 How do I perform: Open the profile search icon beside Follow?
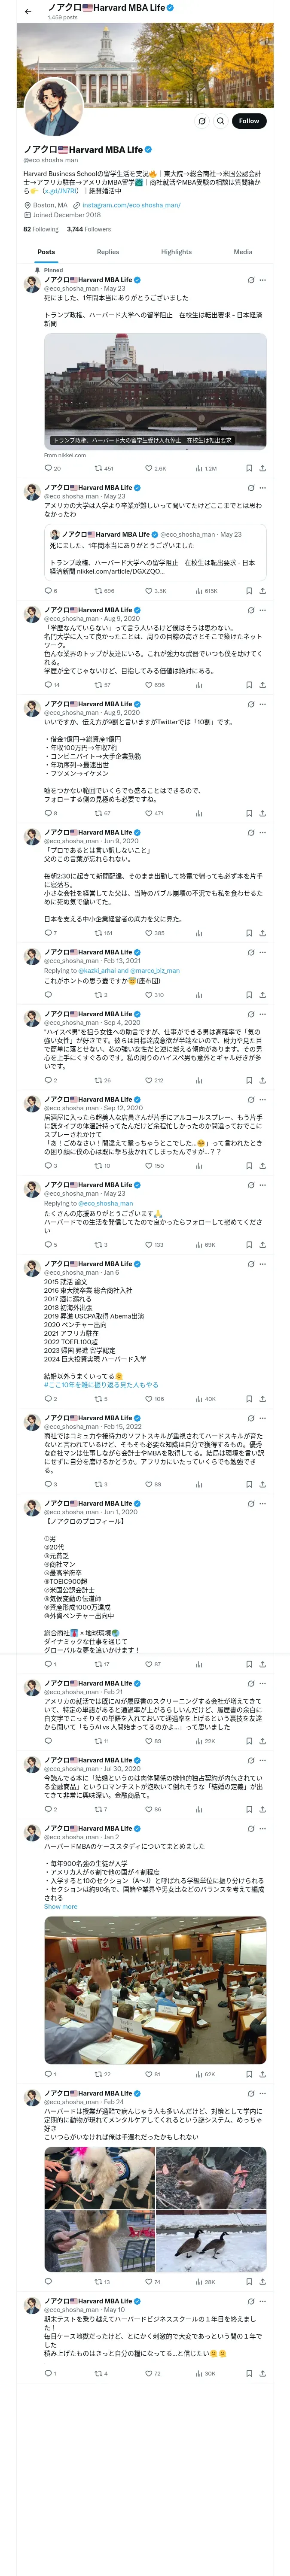[221, 121]
